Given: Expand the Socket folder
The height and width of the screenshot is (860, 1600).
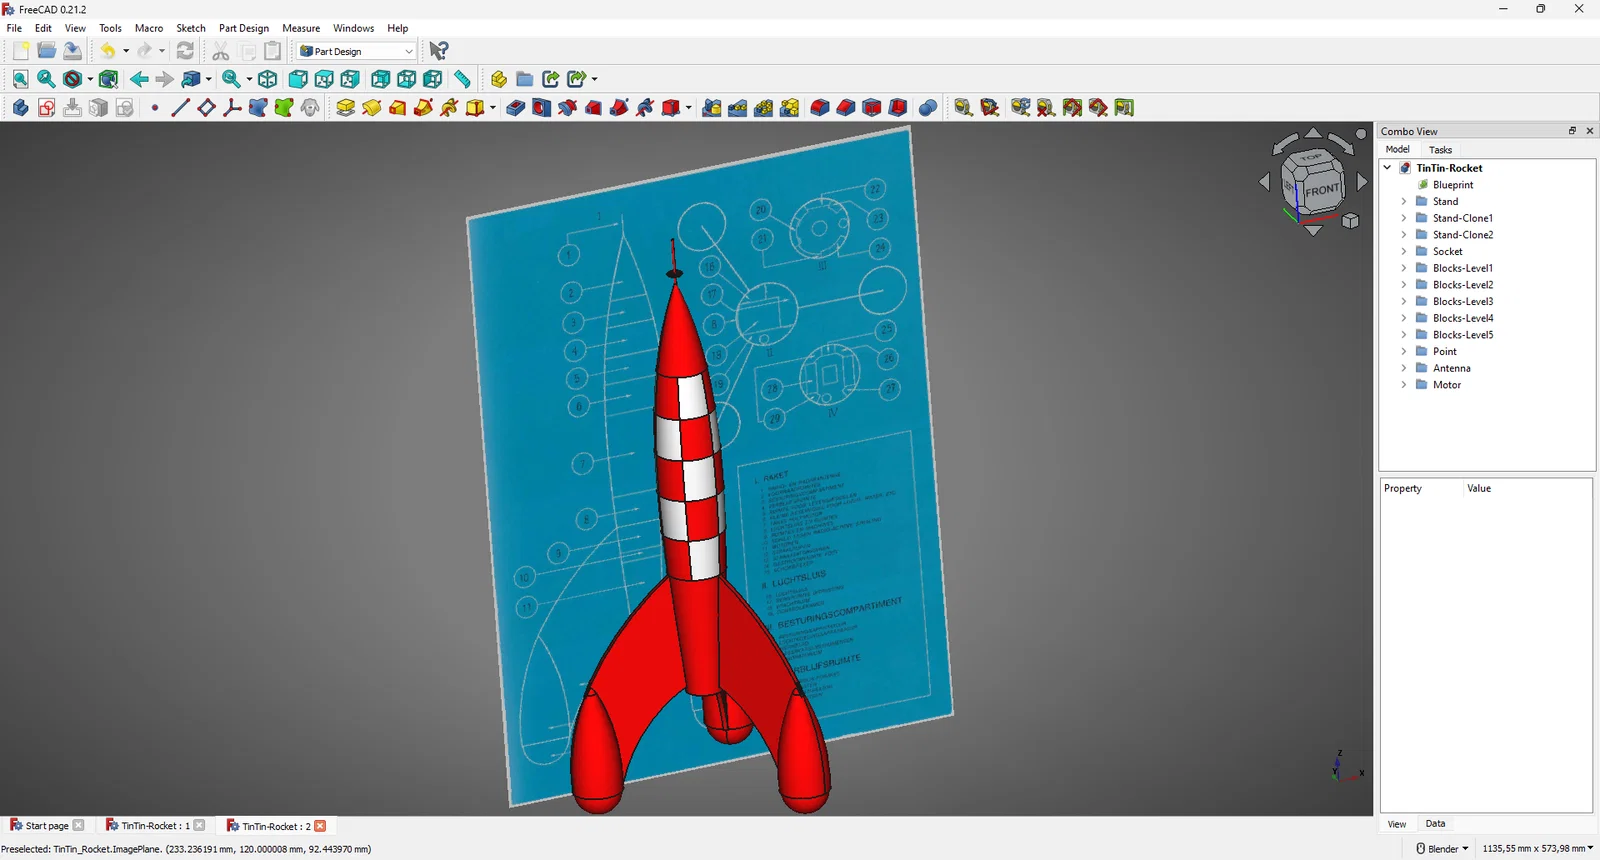Looking at the screenshot, I should coord(1403,251).
